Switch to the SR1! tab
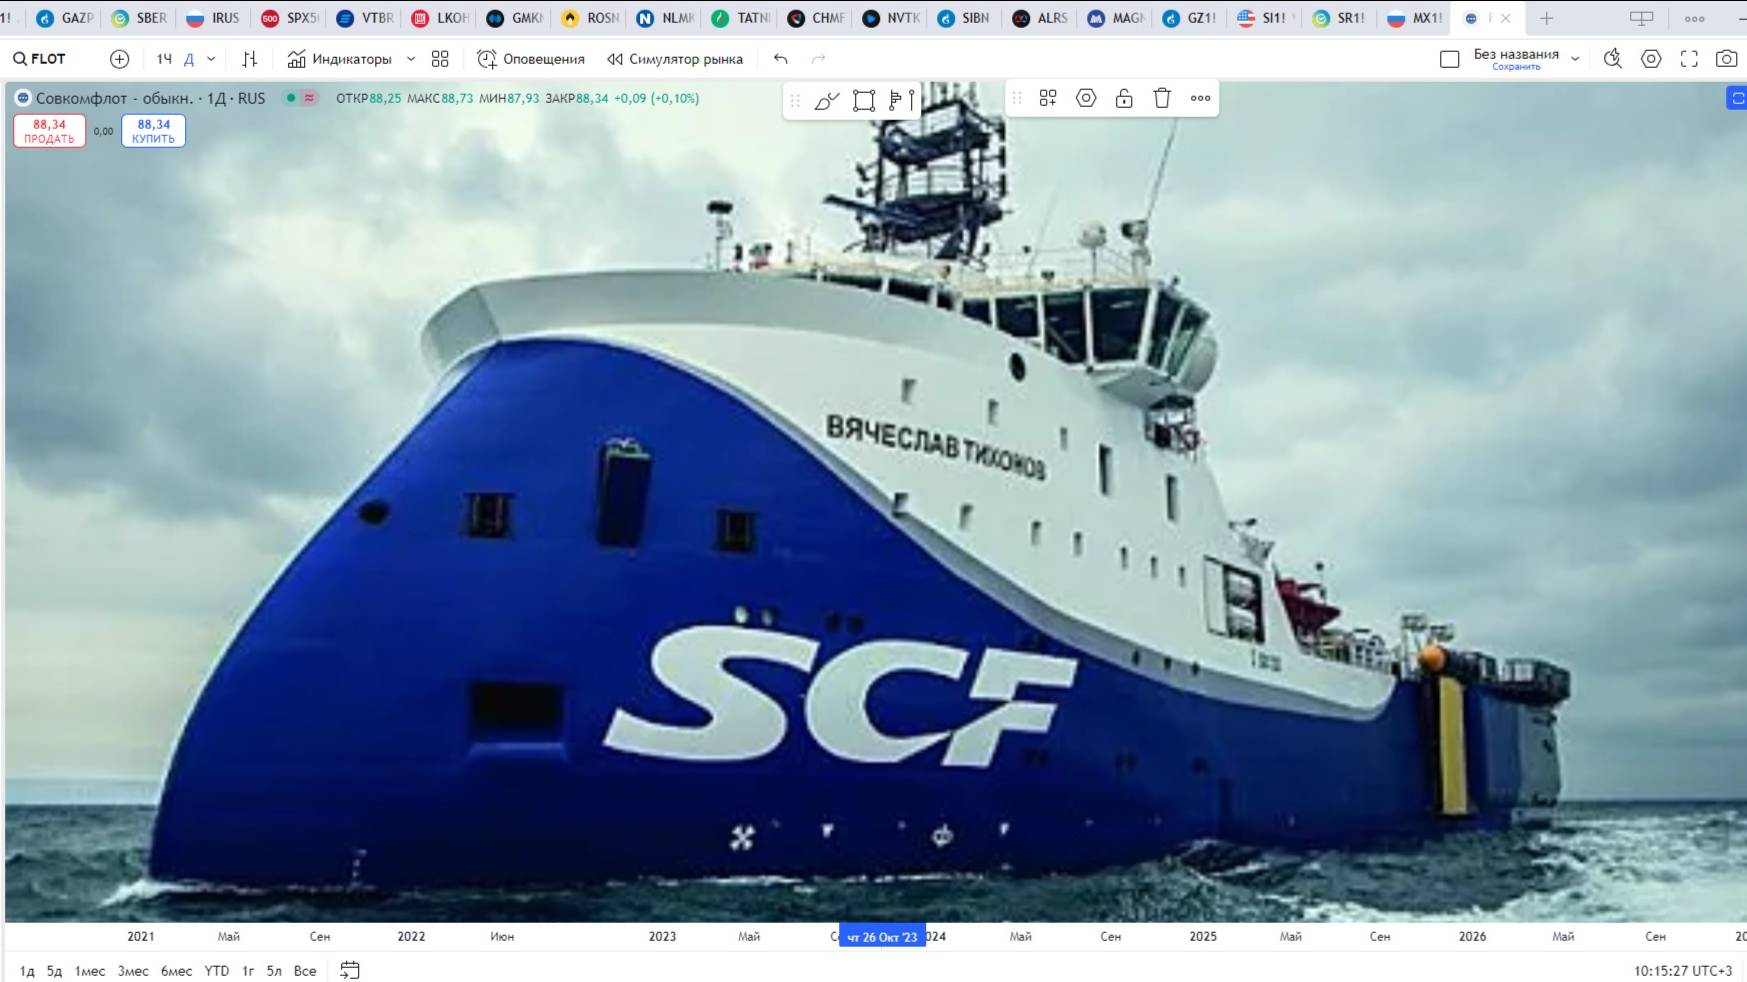1747x982 pixels. (x=1339, y=18)
